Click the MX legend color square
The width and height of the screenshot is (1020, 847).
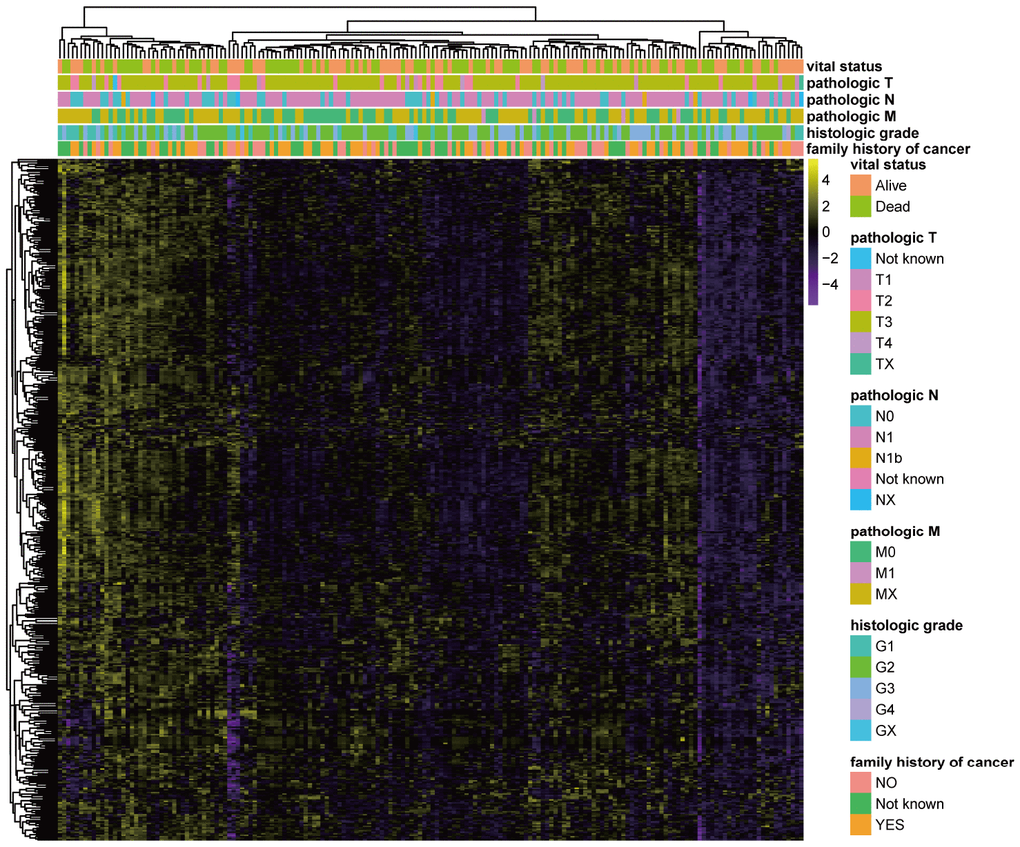(860, 594)
